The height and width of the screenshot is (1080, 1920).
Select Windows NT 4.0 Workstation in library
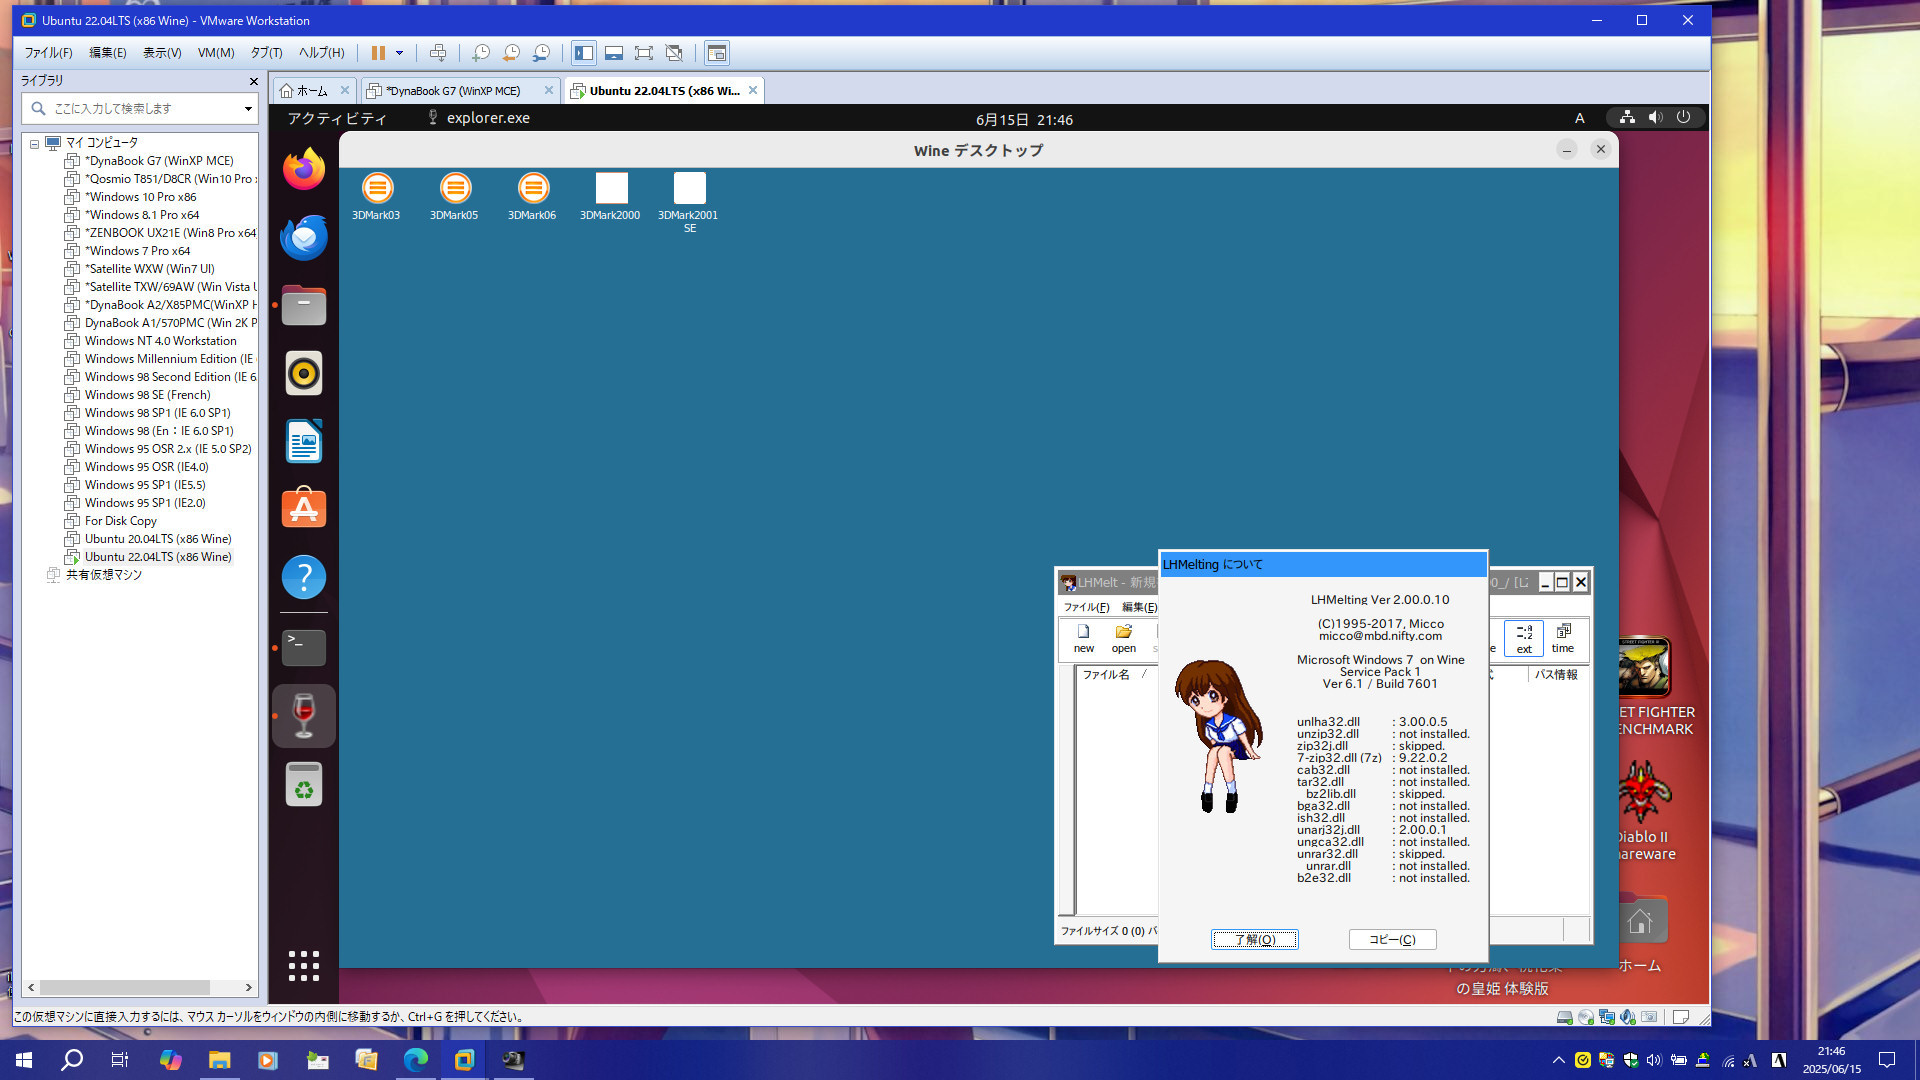(160, 341)
